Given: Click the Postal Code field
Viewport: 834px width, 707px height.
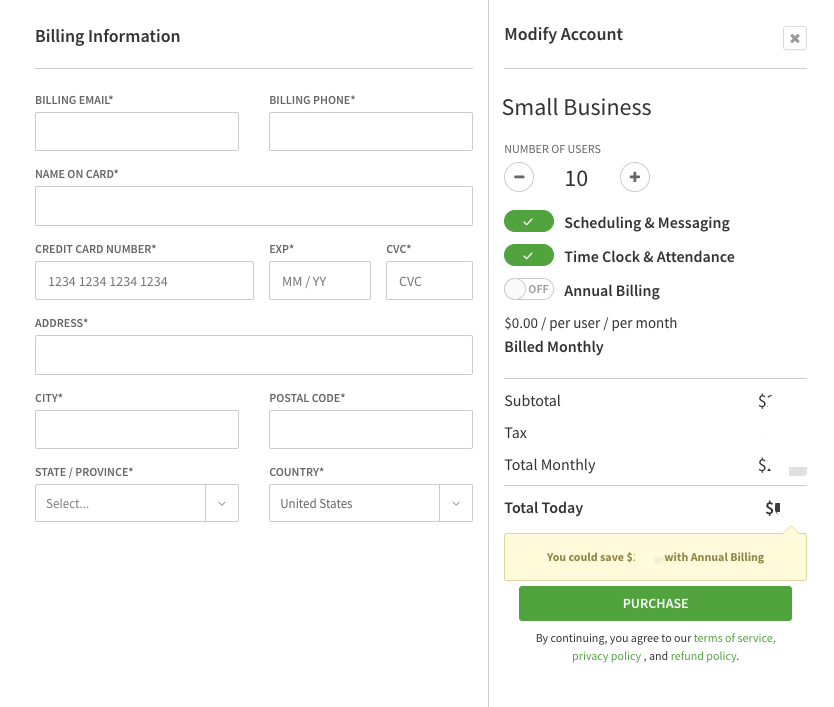Looking at the screenshot, I should tap(370, 429).
